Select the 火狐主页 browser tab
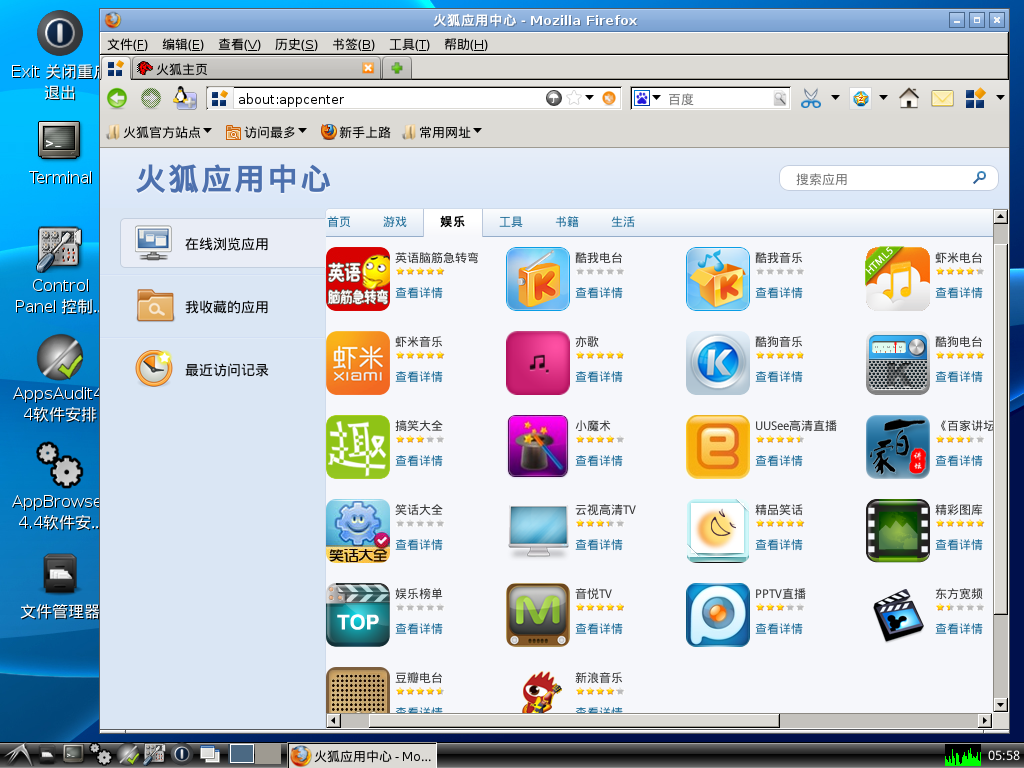Viewport: 1024px width, 768px height. tap(256, 68)
